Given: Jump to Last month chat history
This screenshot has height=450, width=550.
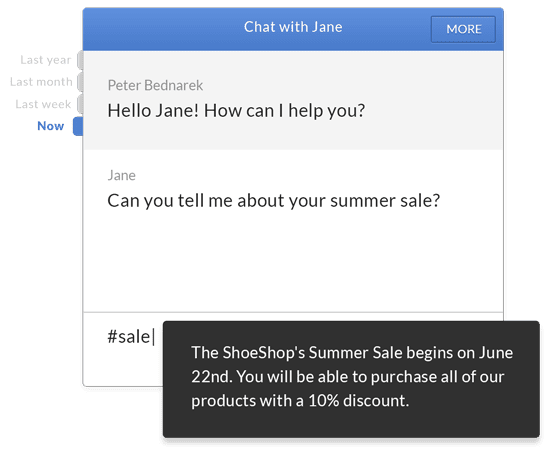Looking at the screenshot, I should pyautogui.click(x=41, y=82).
